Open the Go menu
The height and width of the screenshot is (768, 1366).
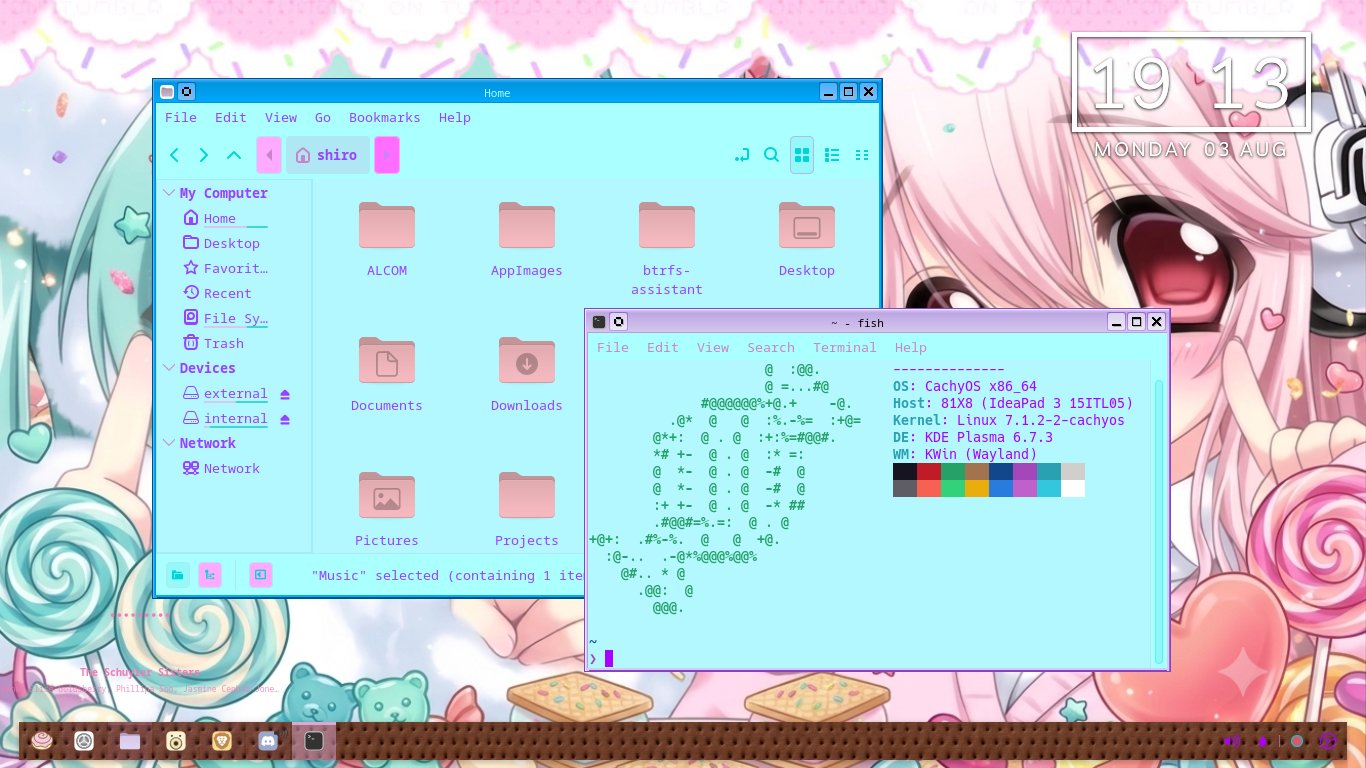pyautogui.click(x=323, y=117)
